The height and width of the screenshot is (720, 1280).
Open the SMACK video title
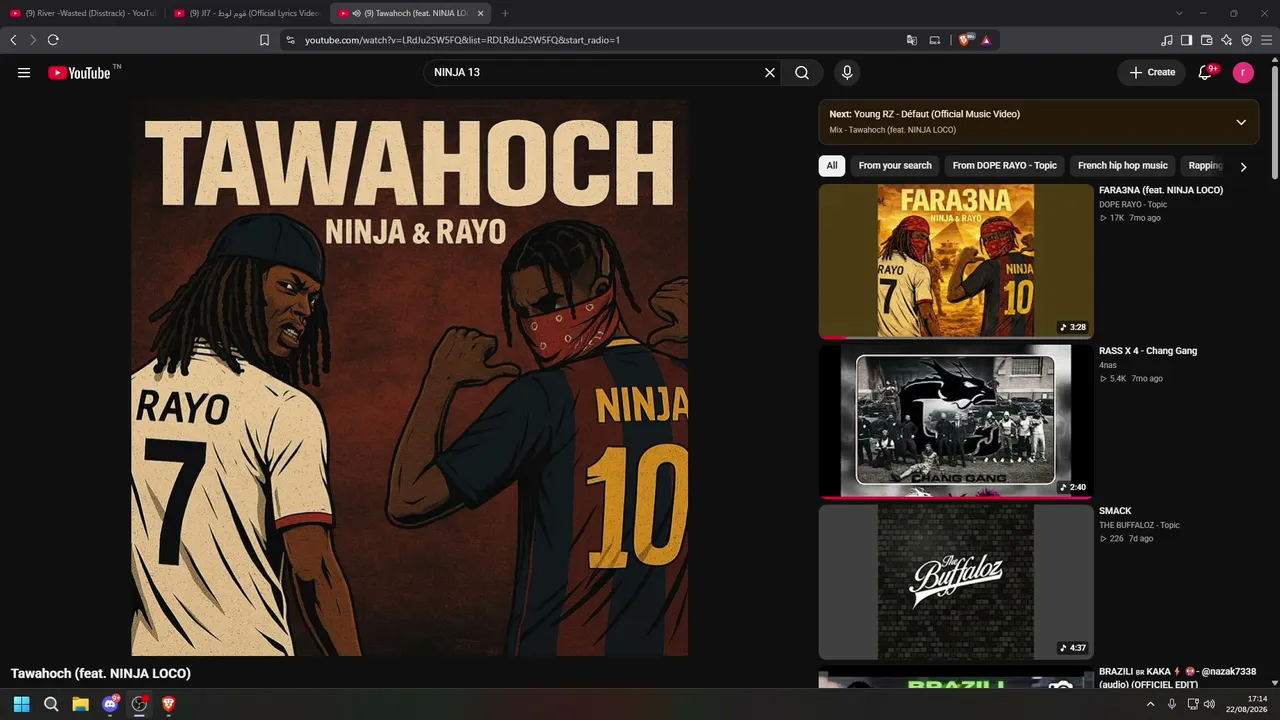tap(1115, 511)
